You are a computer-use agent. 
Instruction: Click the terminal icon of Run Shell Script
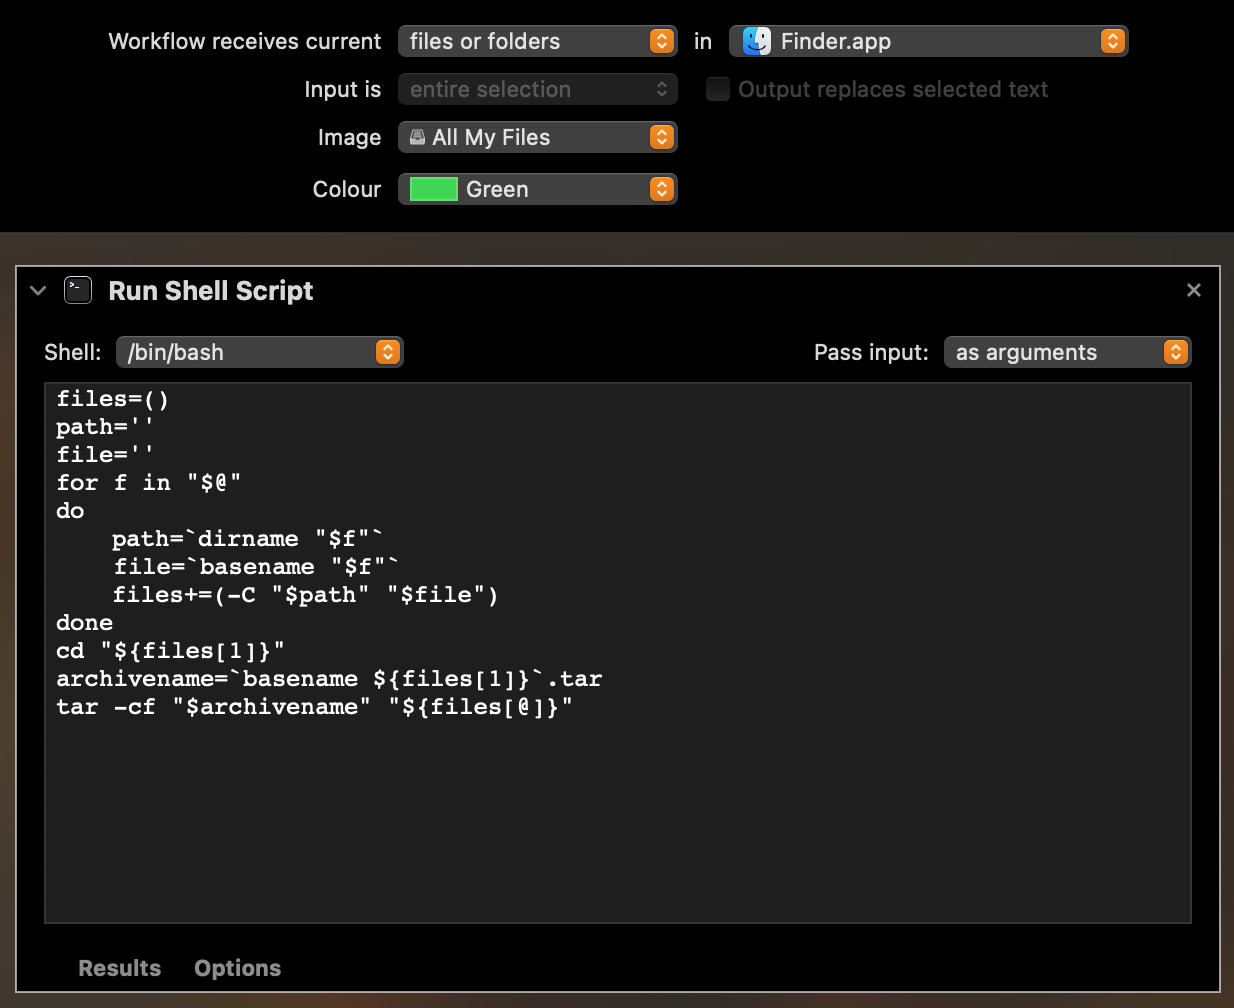tap(78, 290)
